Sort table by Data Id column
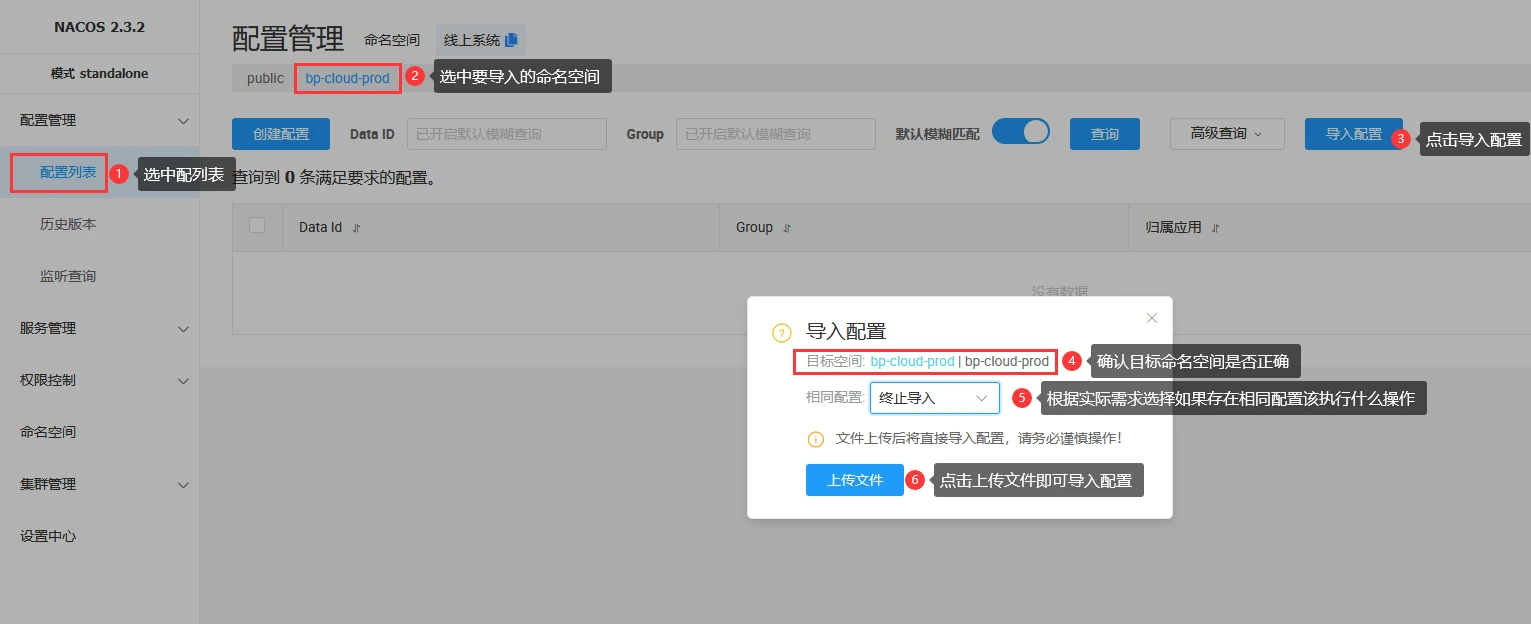The width and height of the screenshot is (1531, 624). pos(356,228)
